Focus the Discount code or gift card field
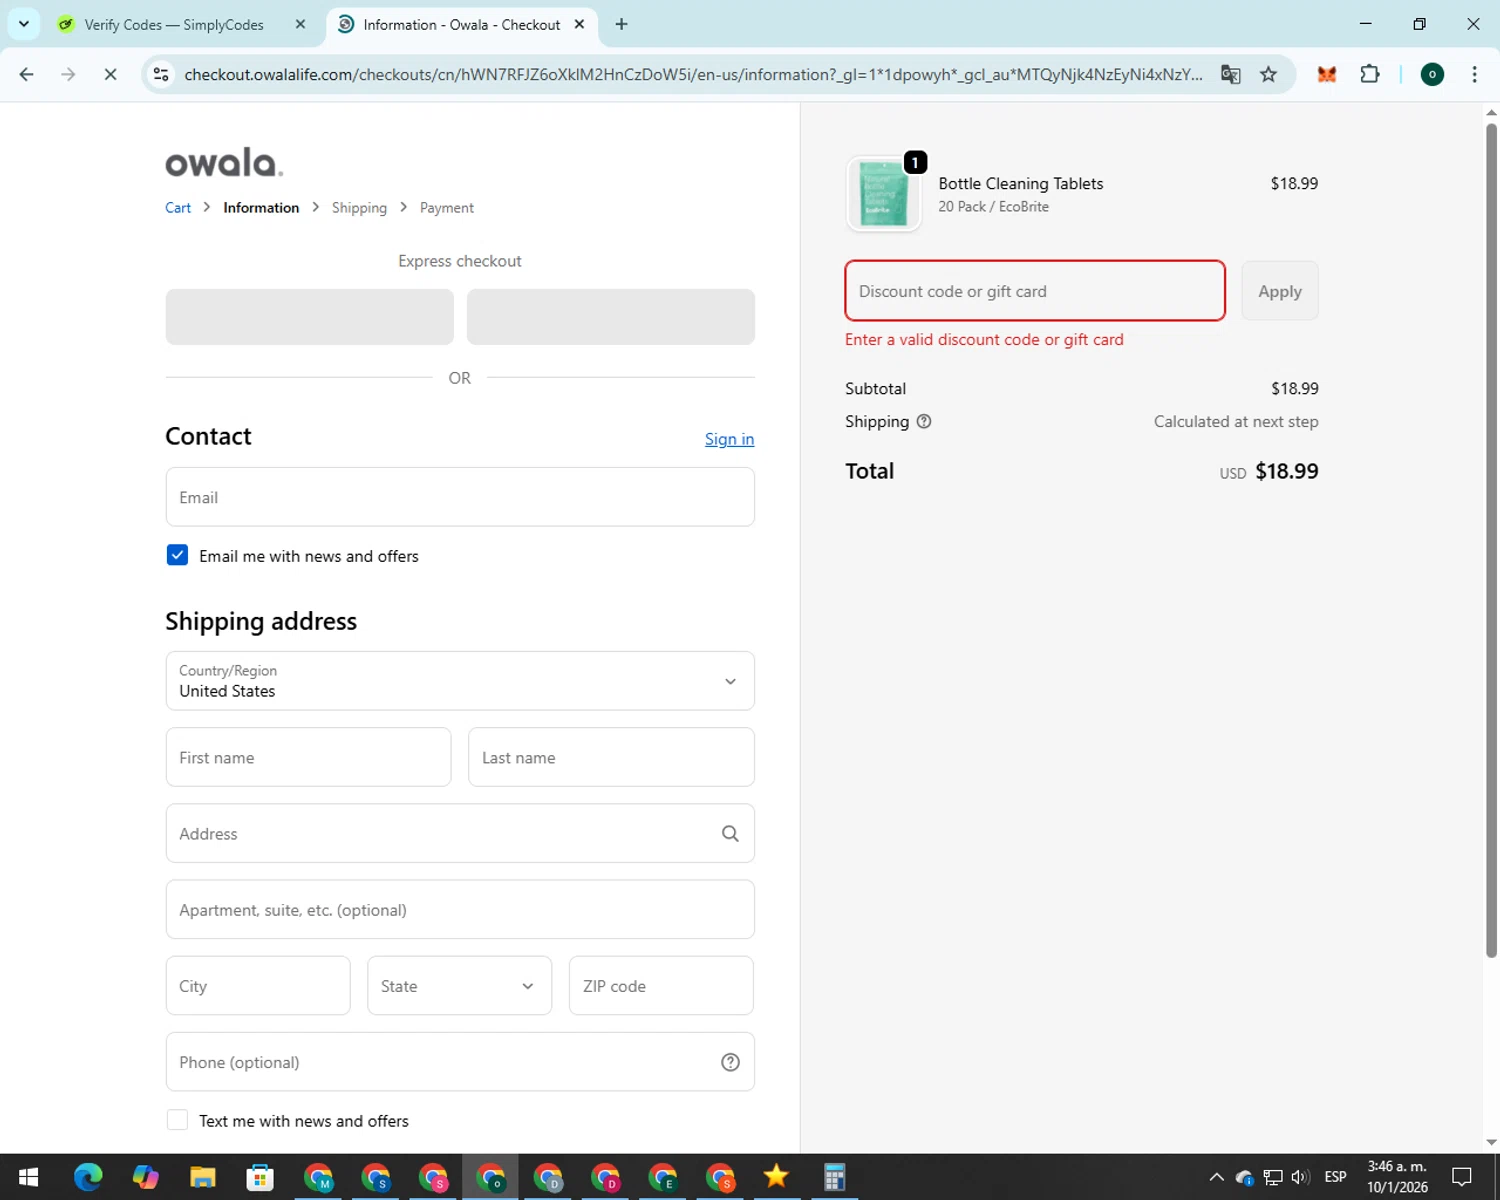 [x=1035, y=291]
